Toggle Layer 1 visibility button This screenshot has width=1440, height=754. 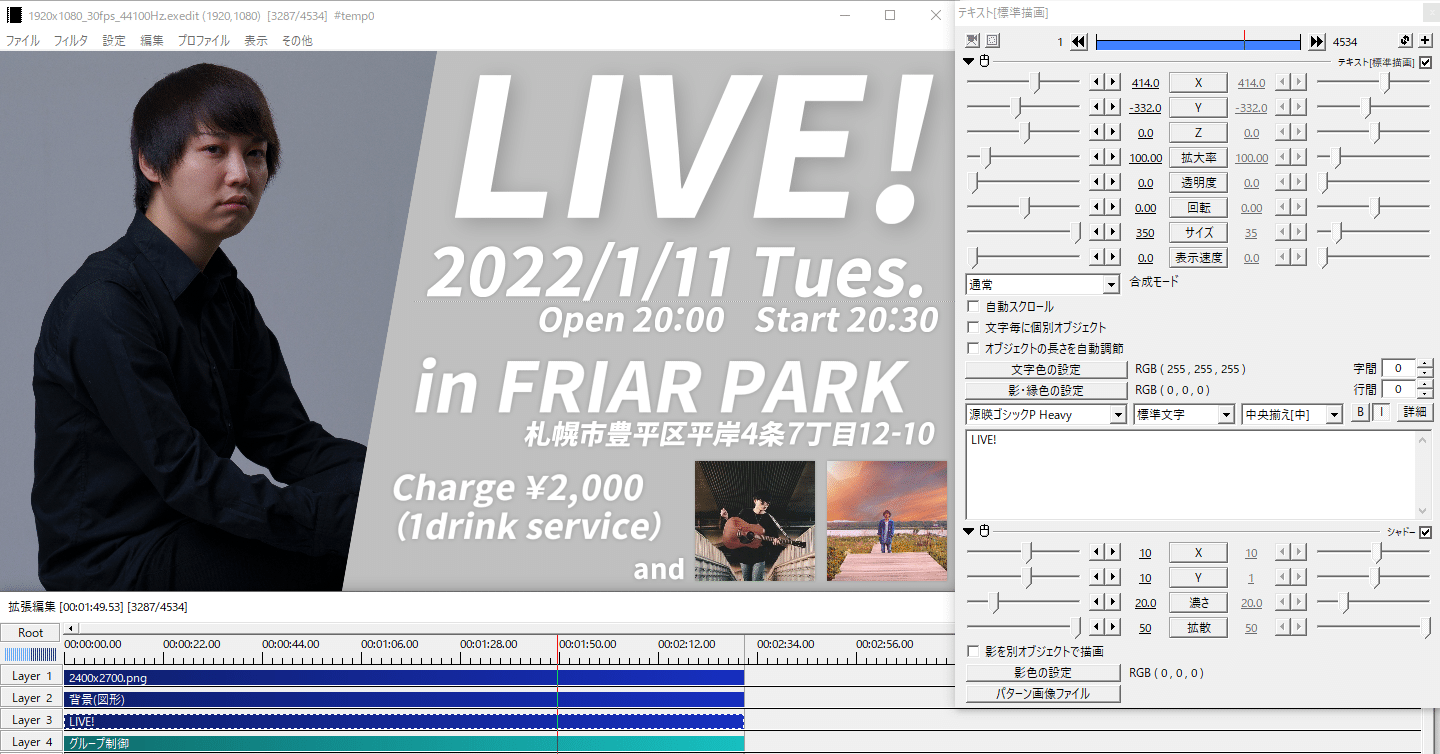pyautogui.click(x=30, y=676)
